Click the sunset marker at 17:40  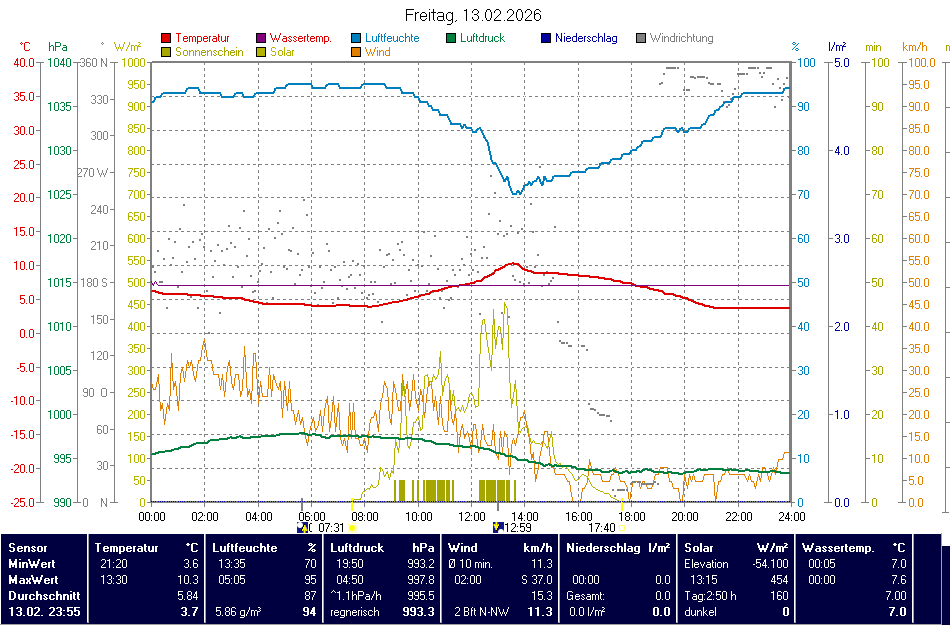(622, 527)
